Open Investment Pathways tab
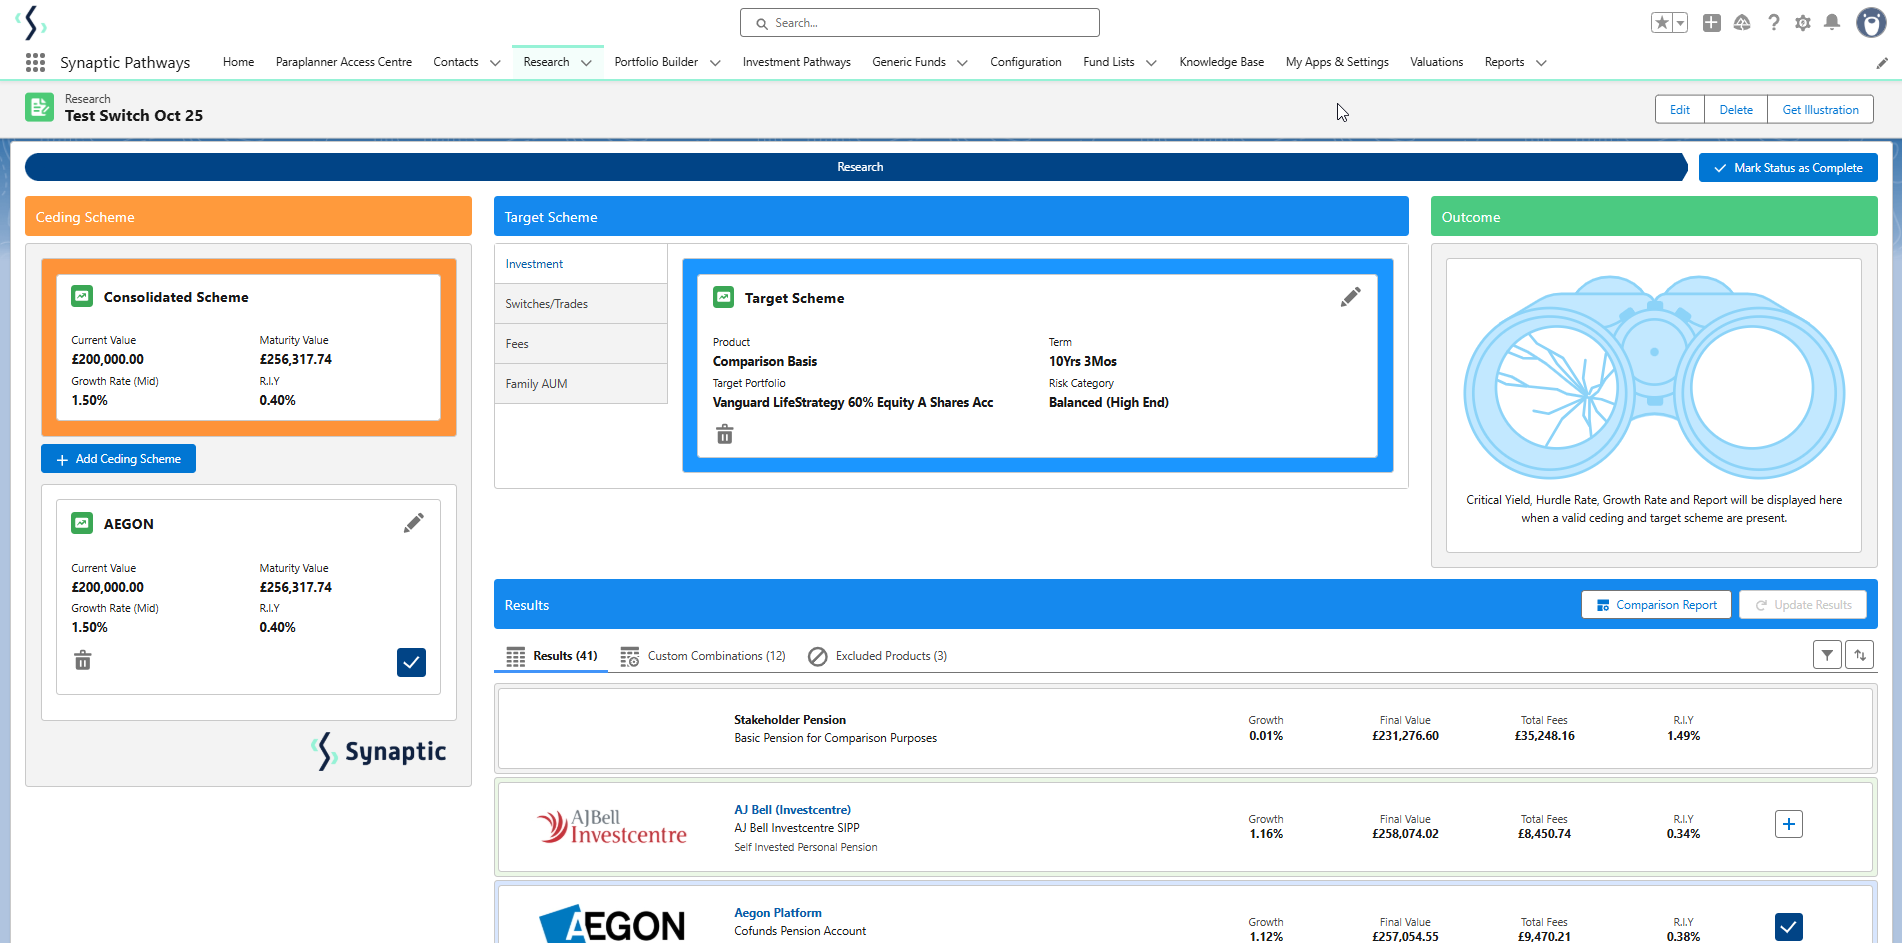This screenshot has width=1902, height=943. pyautogui.click(x=797, y=62)
